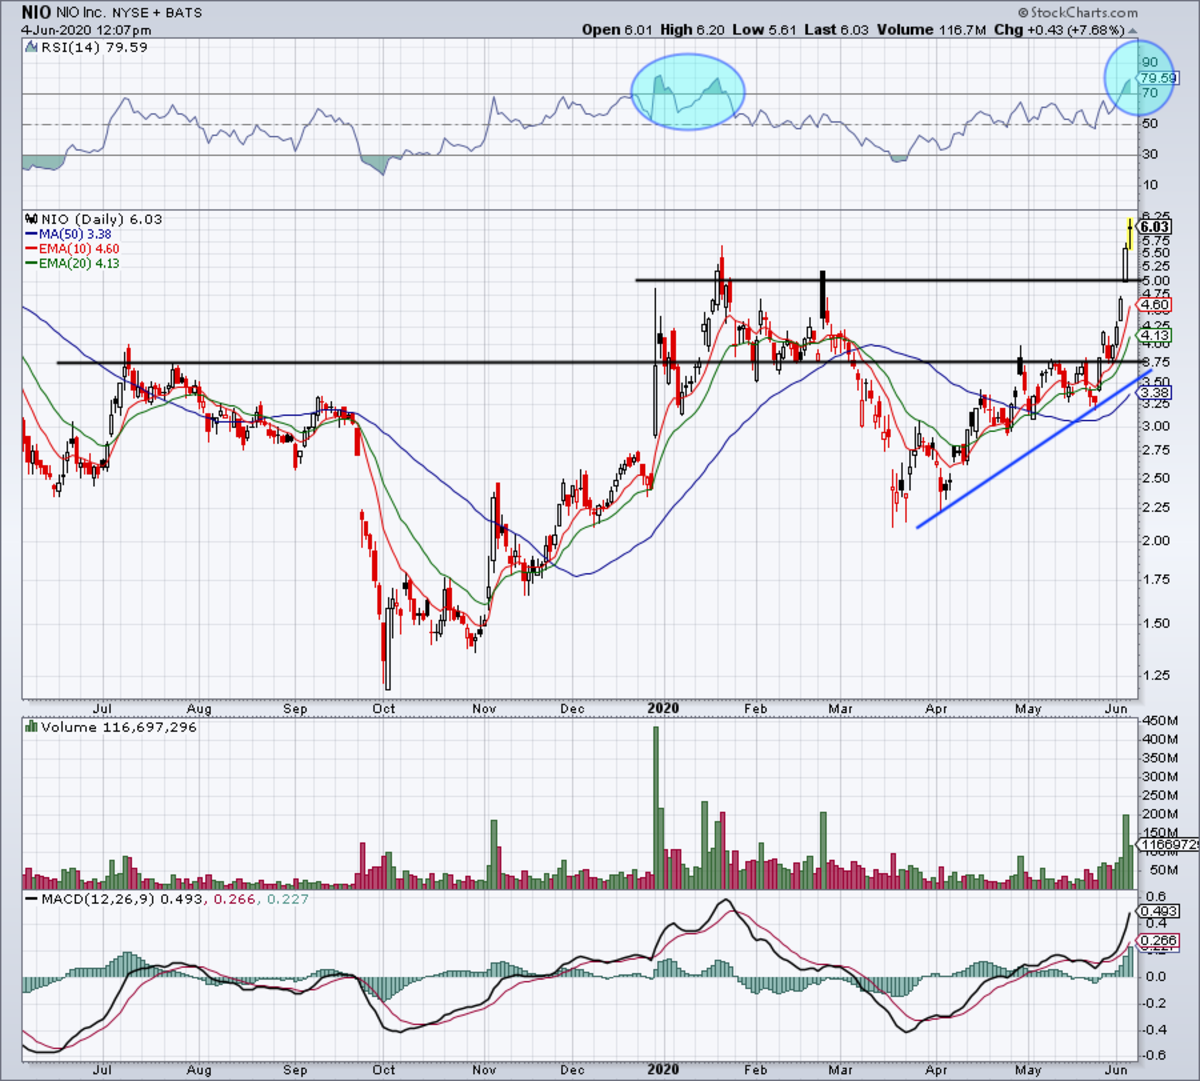Image resolution: width=1200 pixels, height=1081 pixels.
Task: Click the 'MA(50) 3.38' legend entry
Action: click(x=75, y=234)
